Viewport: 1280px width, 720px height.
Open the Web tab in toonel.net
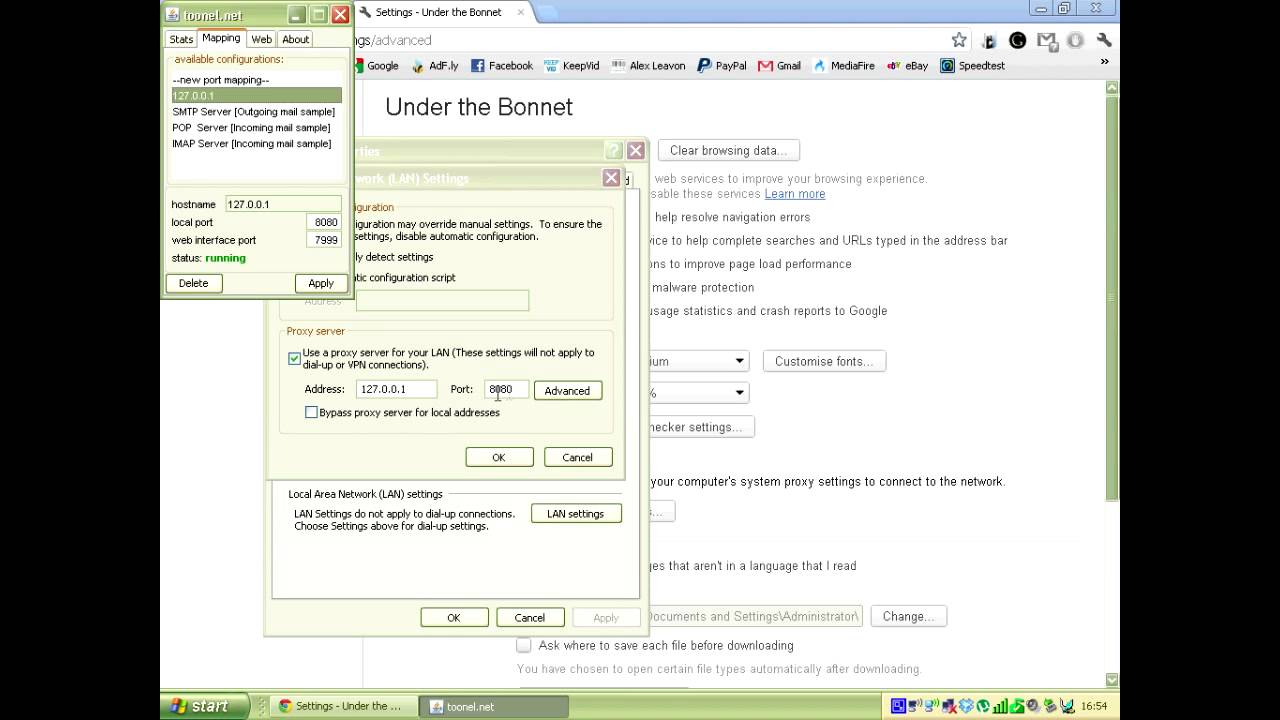[x=261, y=39]
